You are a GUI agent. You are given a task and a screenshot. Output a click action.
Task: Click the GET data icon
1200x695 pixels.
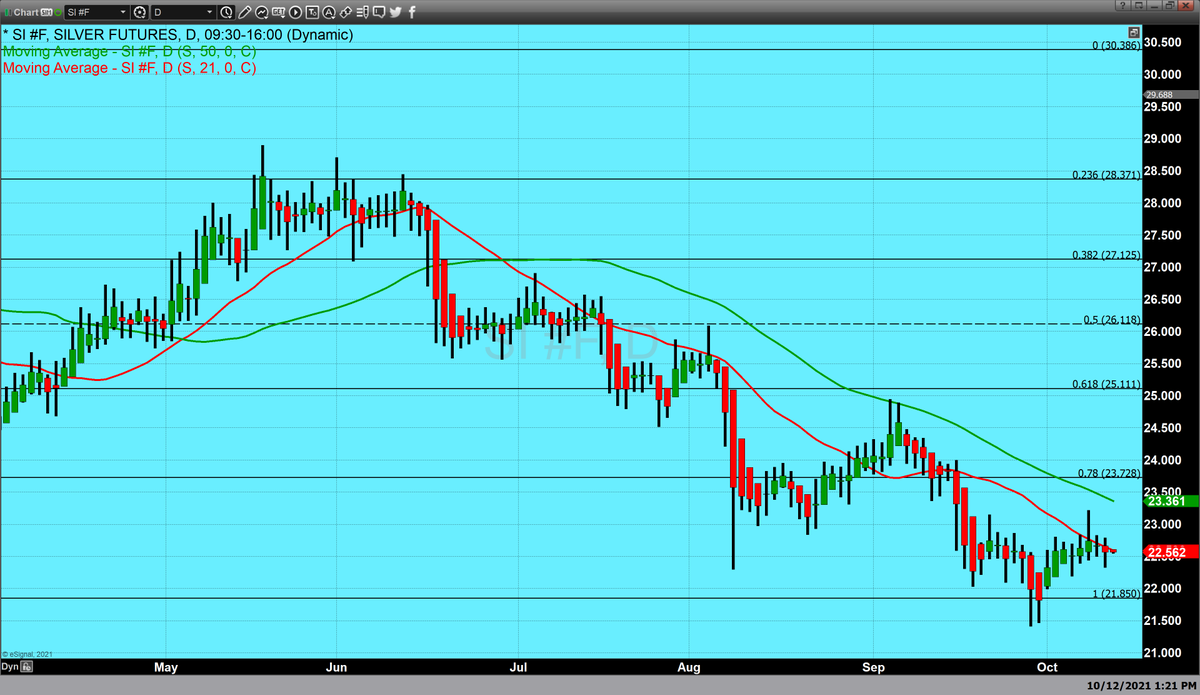pyautogui.click(x=279, y=12)
